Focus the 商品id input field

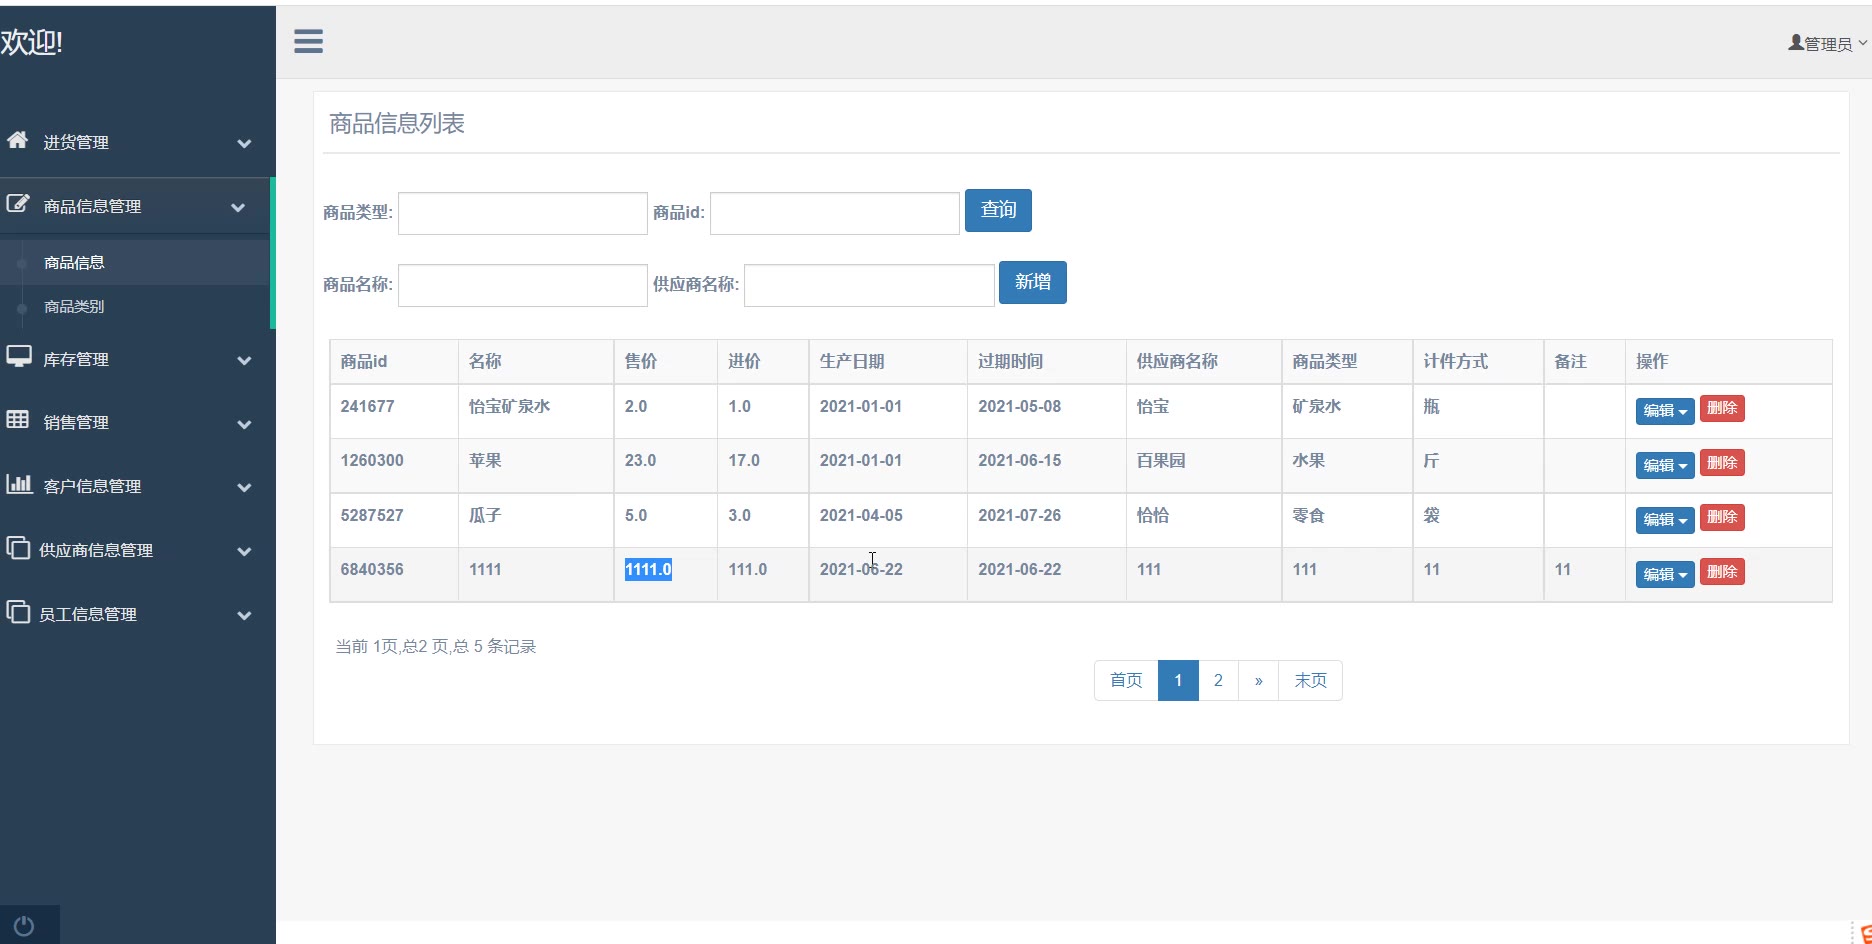[835, 213]
